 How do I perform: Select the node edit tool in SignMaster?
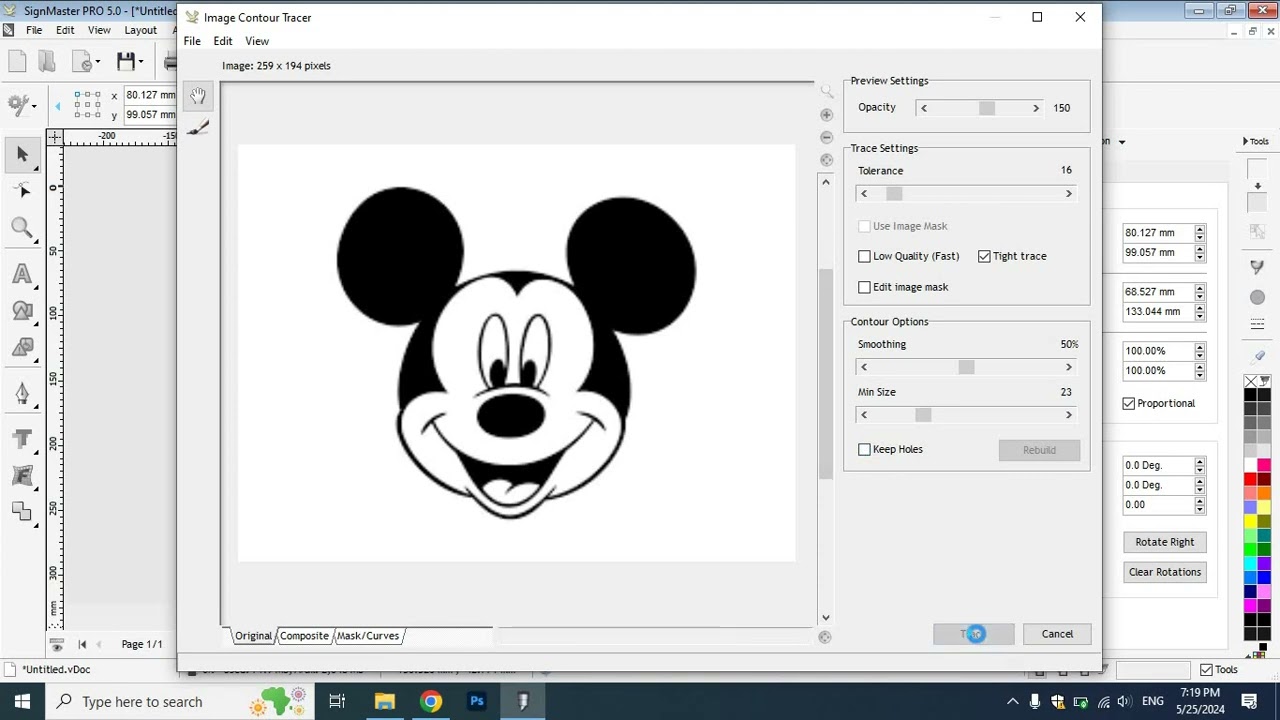tap(22, 190)
